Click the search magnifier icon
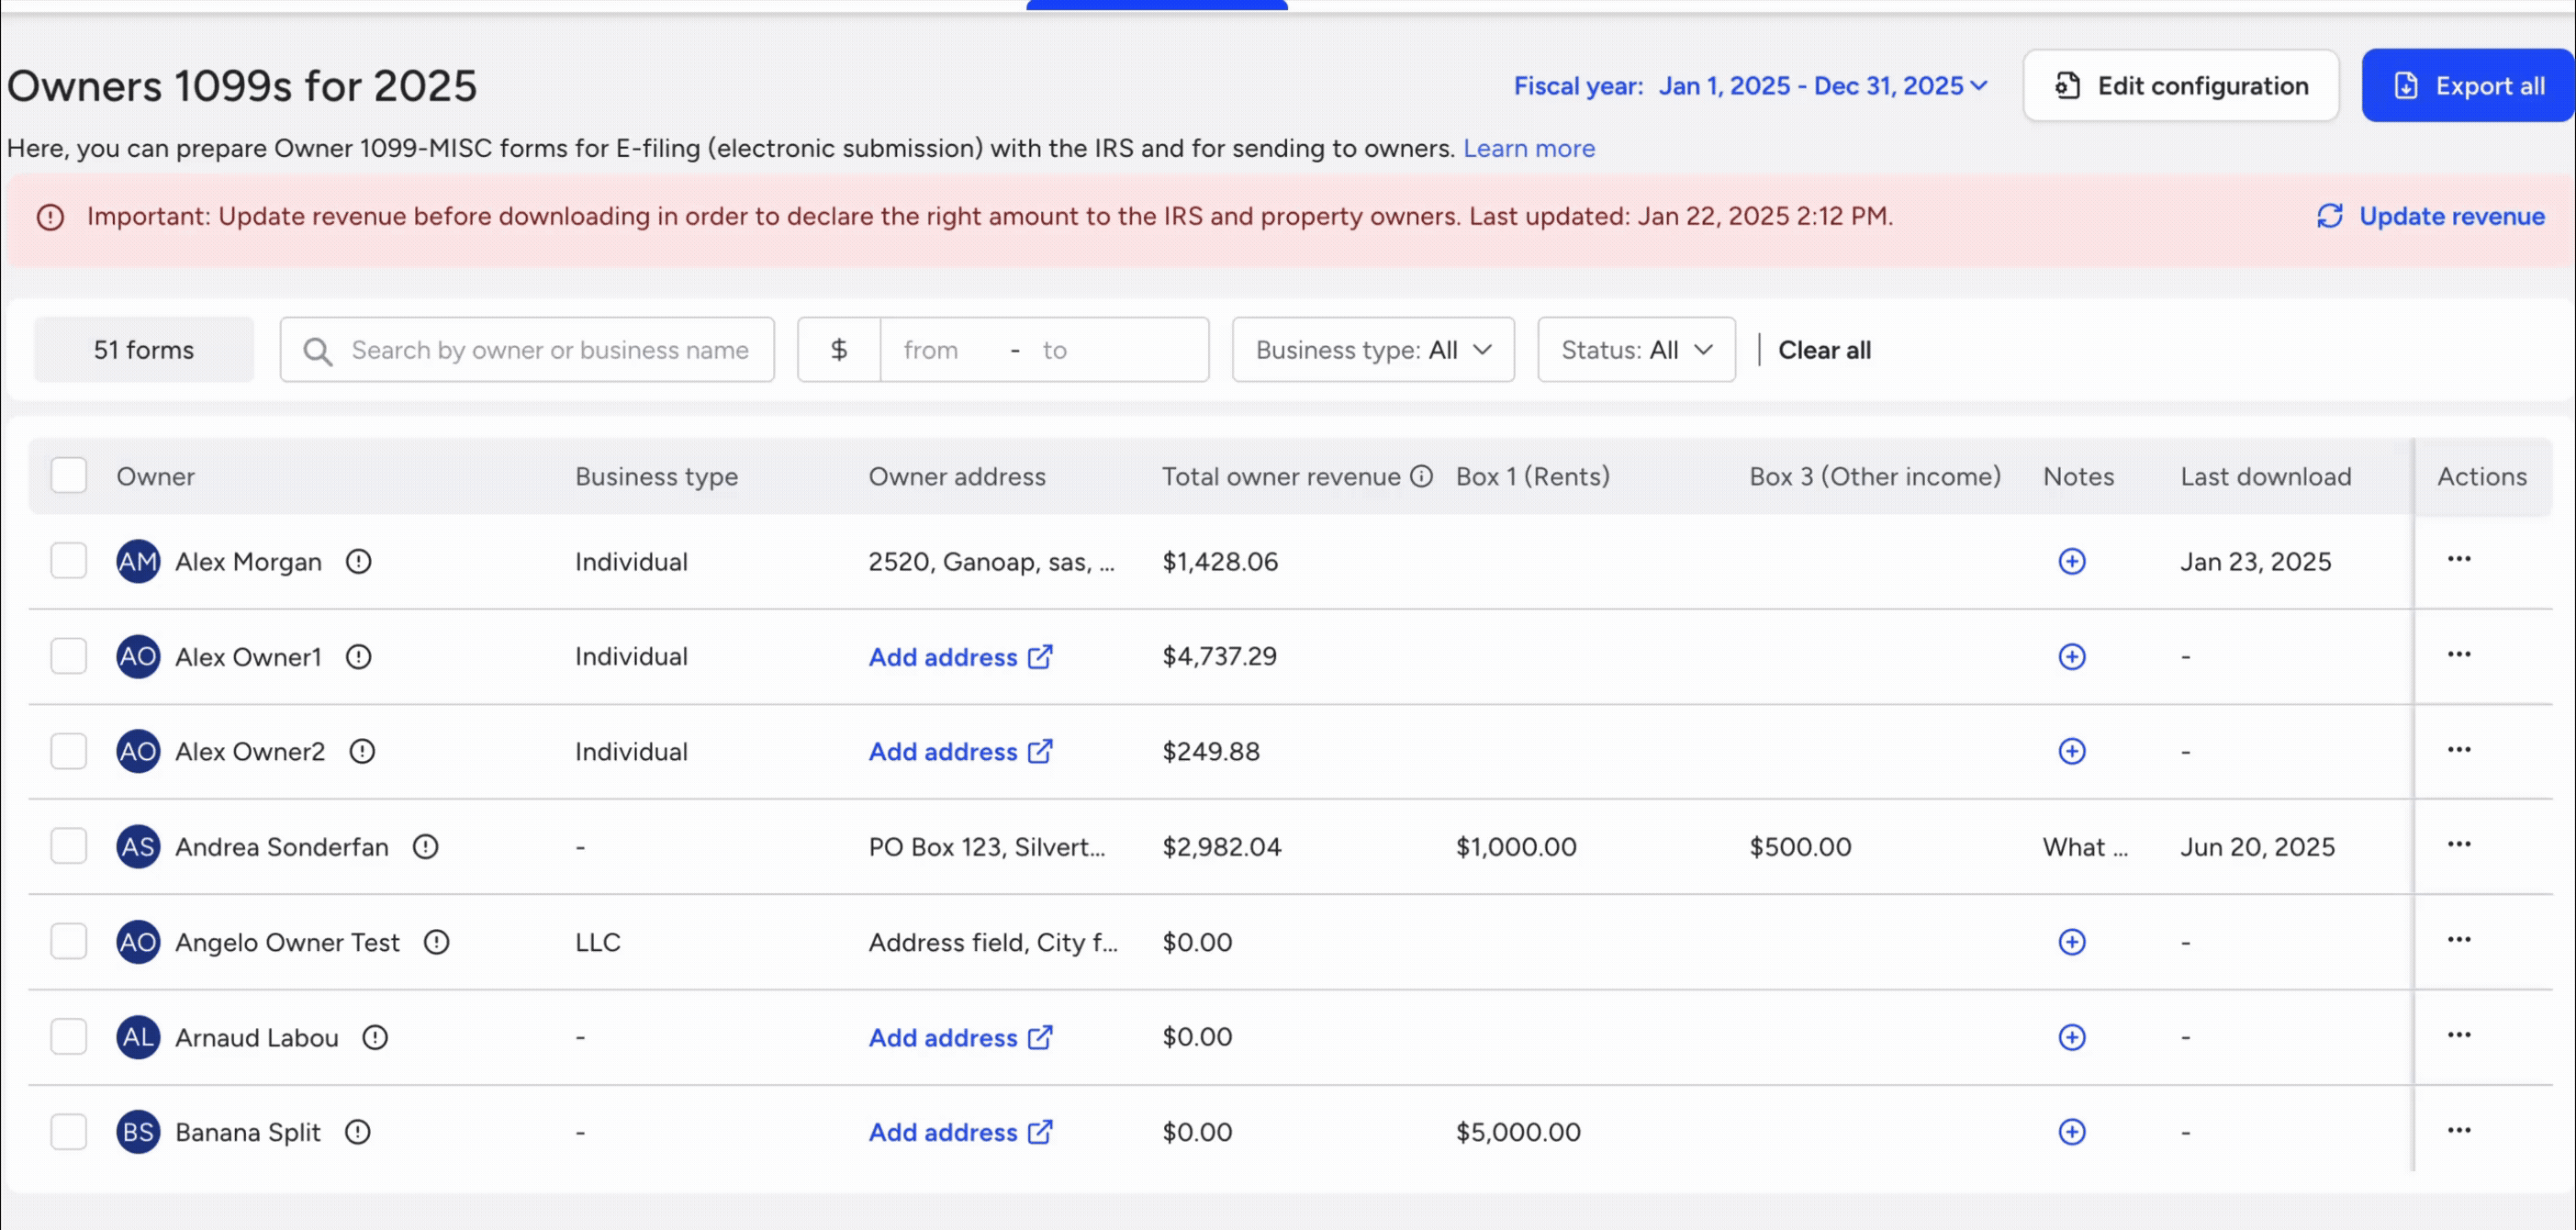2576x1230 pixels. [x=317, y=351]
